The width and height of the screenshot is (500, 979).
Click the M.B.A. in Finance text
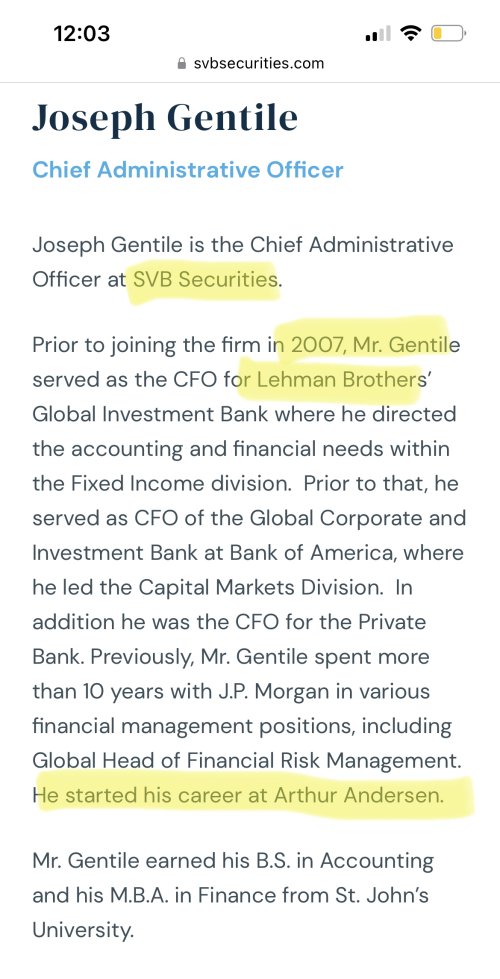208,896
